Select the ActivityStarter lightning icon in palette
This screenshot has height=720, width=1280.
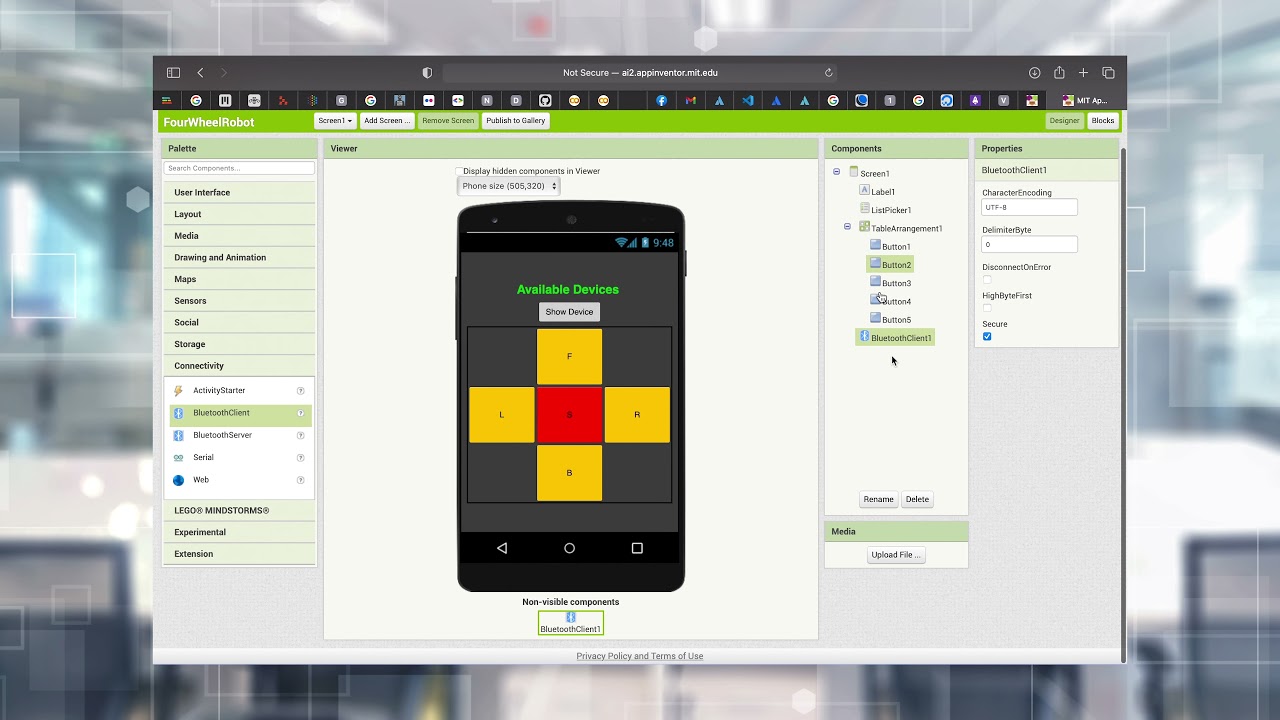click(179, 391)
